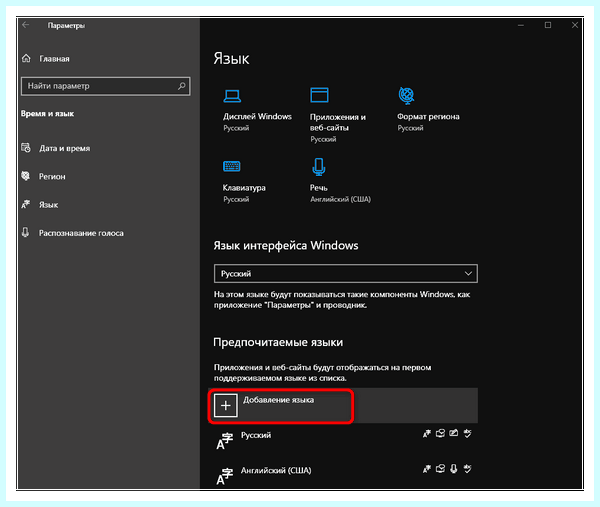Screen dimensions: 600x507
Task: Click display language feature icon in Русский row
Action: tap(427, 433)
